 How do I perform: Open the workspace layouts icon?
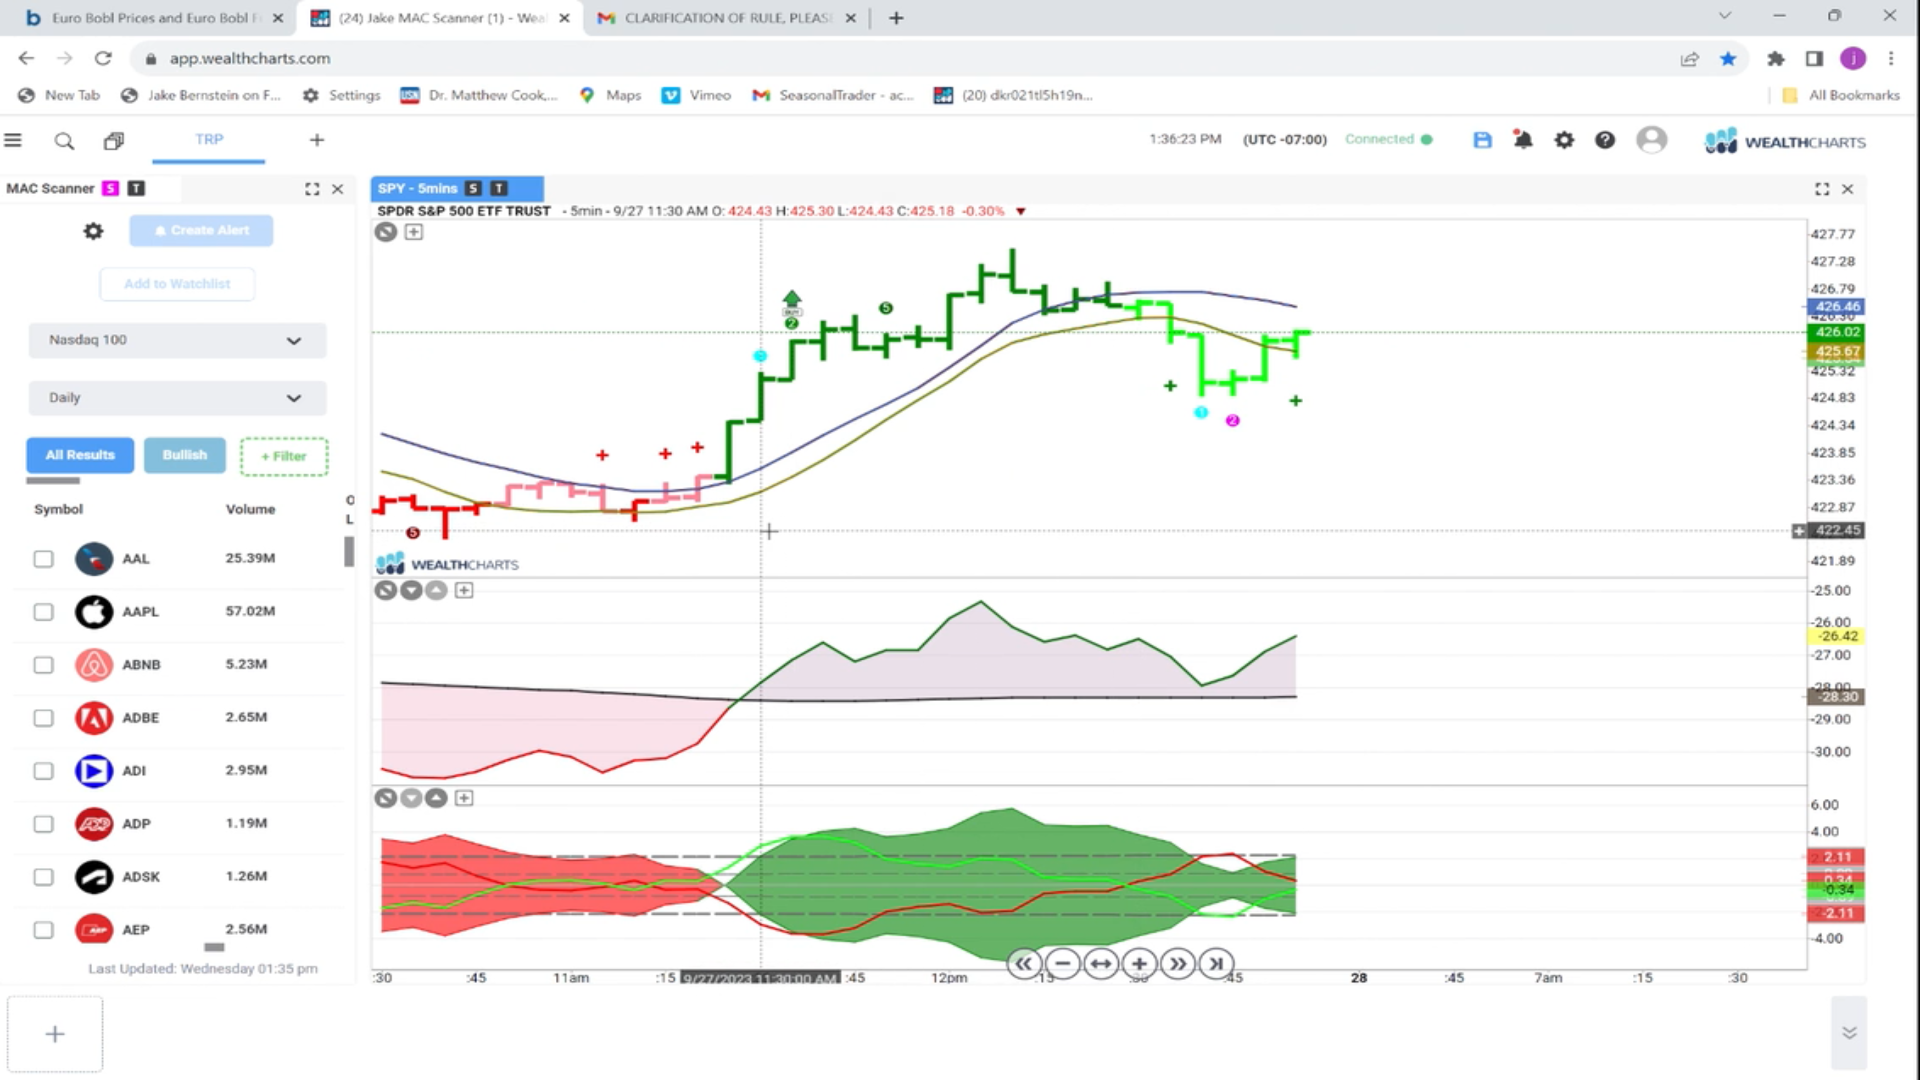tap(114, 141)
